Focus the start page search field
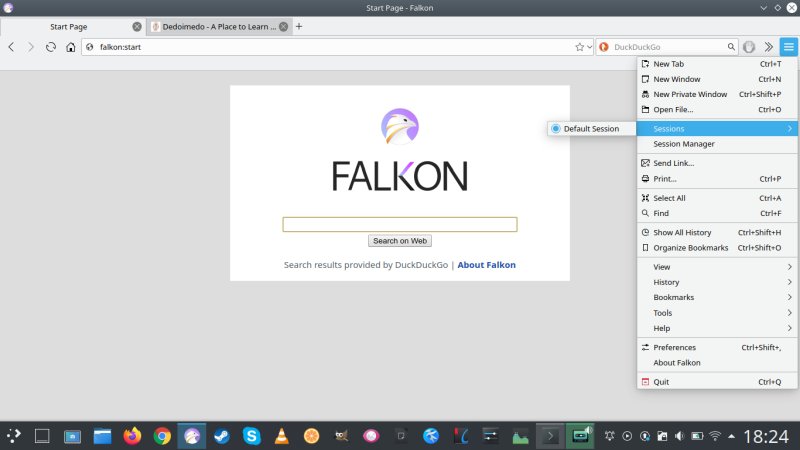The width and height of the screenshot is (800, 450). coord(400,224)
